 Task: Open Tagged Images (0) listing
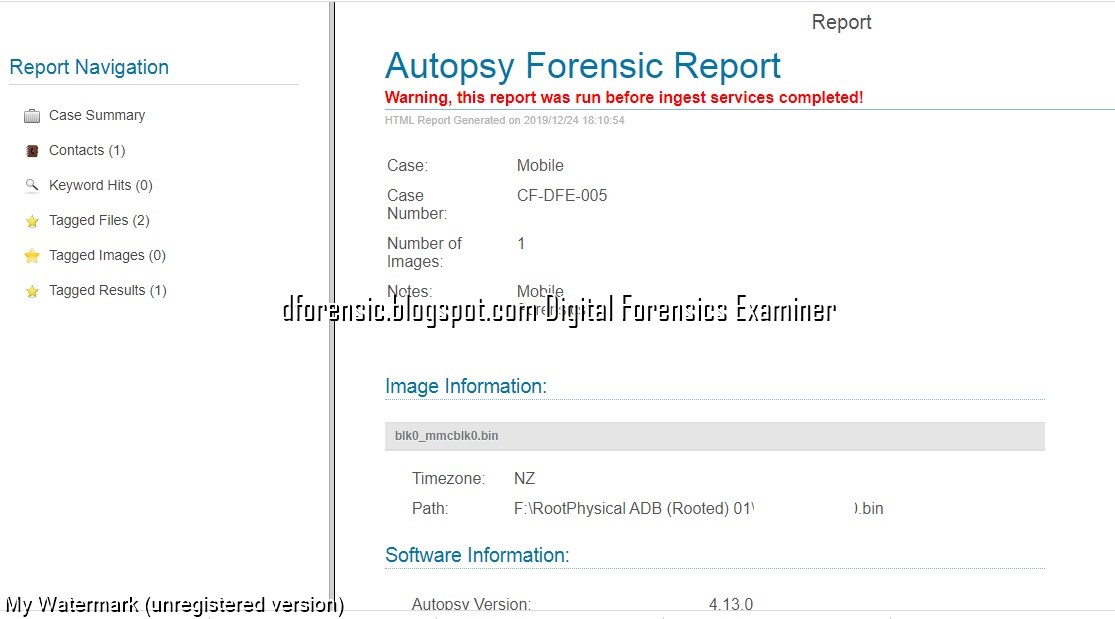(x=106, y=255)
